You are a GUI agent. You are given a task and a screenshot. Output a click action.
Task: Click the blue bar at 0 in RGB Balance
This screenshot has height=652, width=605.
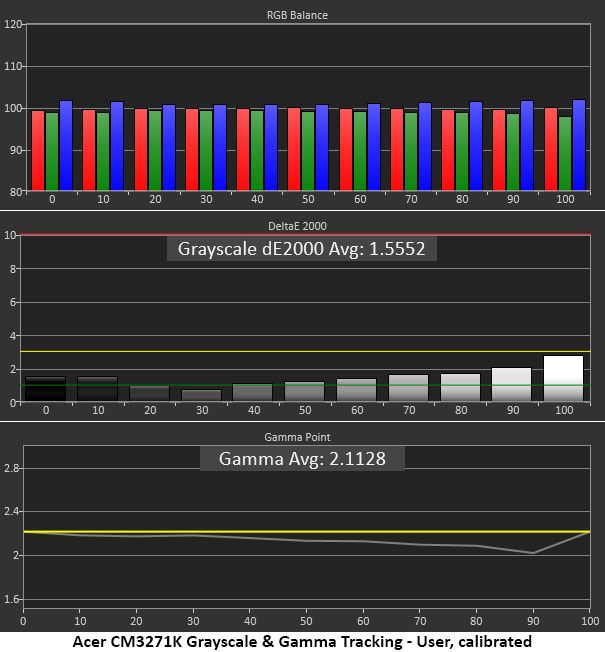pyautogui.click(x=66, y=146)
